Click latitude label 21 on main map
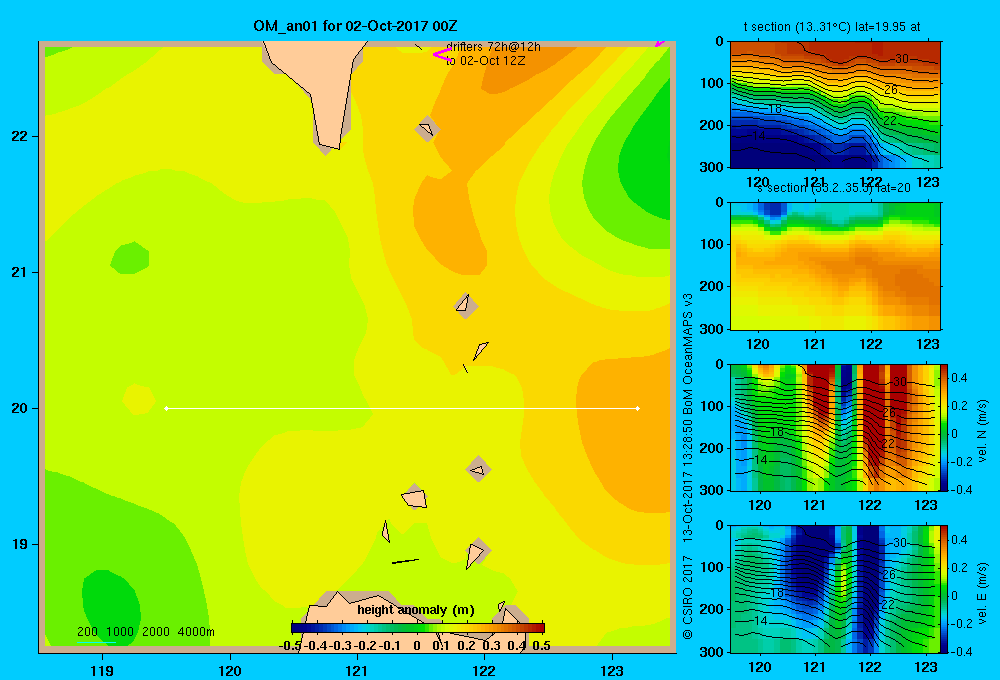The width and height of the screenshot is (1000, 680). pos(19,272)
